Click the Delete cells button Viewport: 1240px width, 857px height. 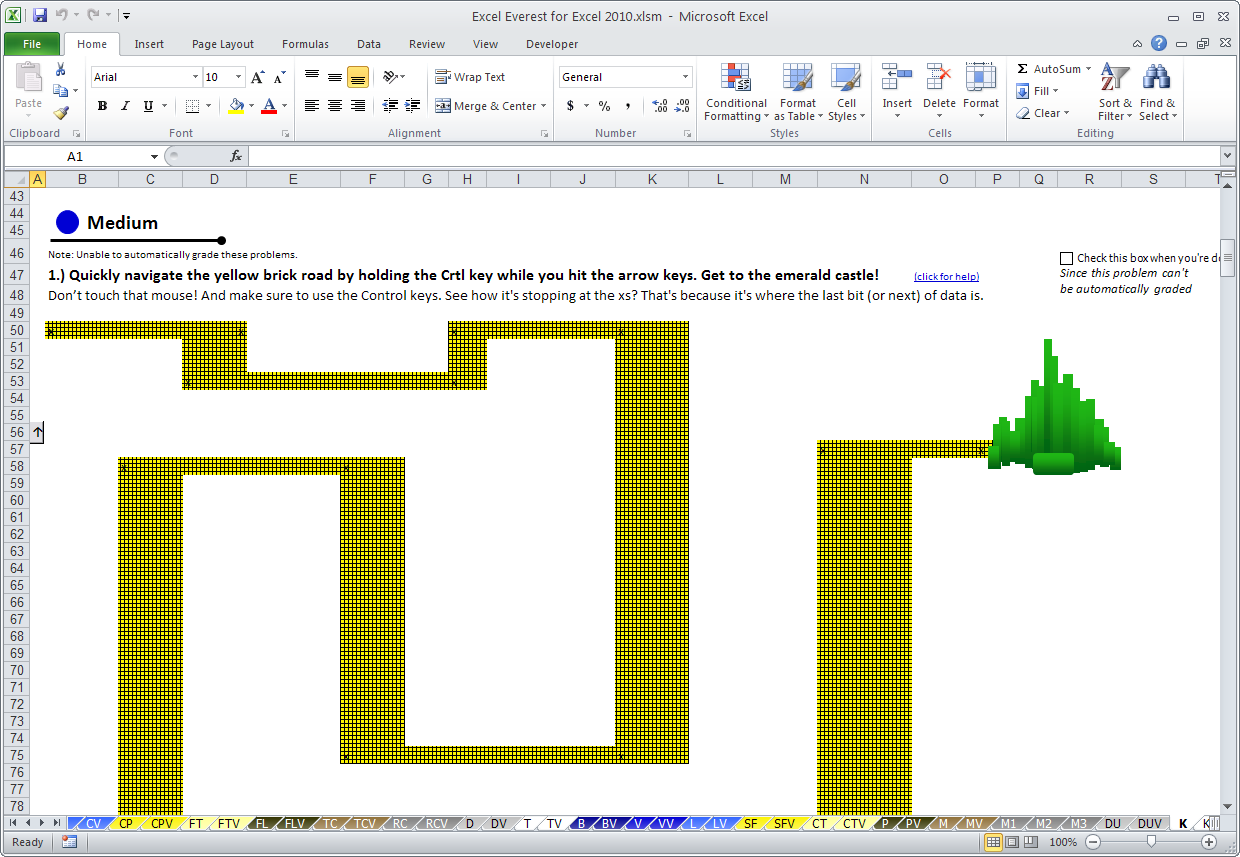(939, 92)
